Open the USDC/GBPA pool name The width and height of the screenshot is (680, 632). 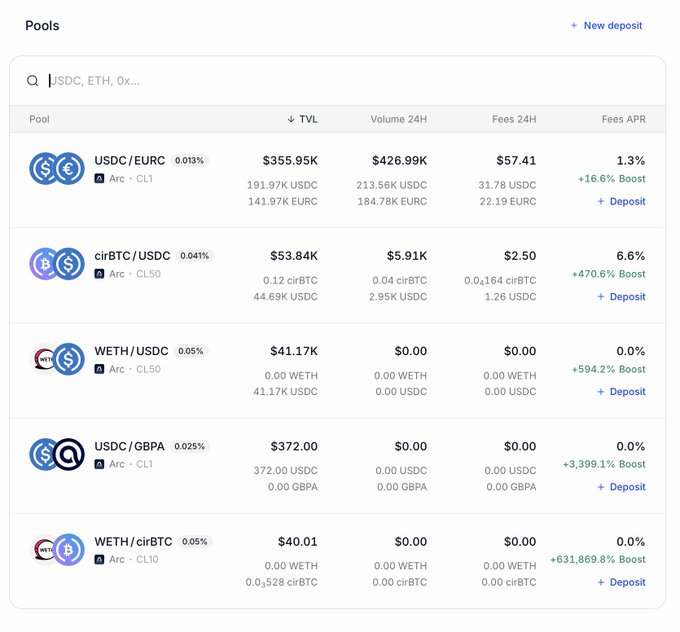130,446
